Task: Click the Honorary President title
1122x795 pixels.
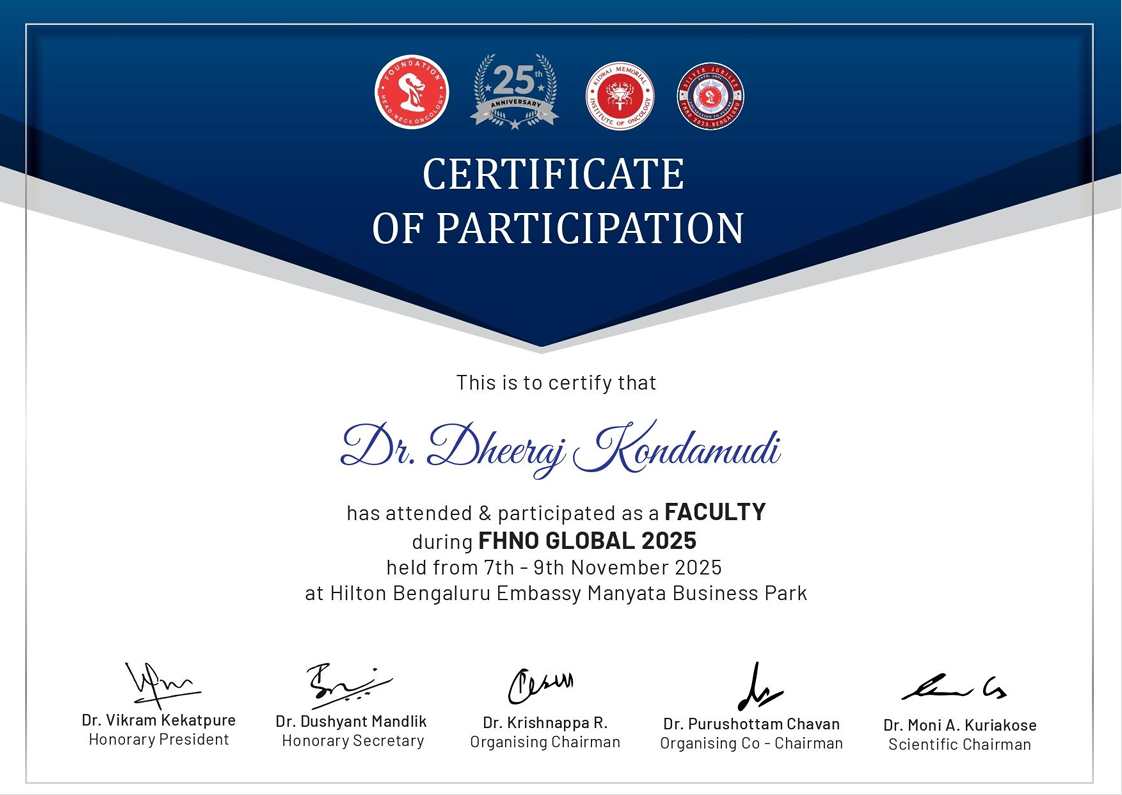Action: pyautogui.click(x=159, y=740)
